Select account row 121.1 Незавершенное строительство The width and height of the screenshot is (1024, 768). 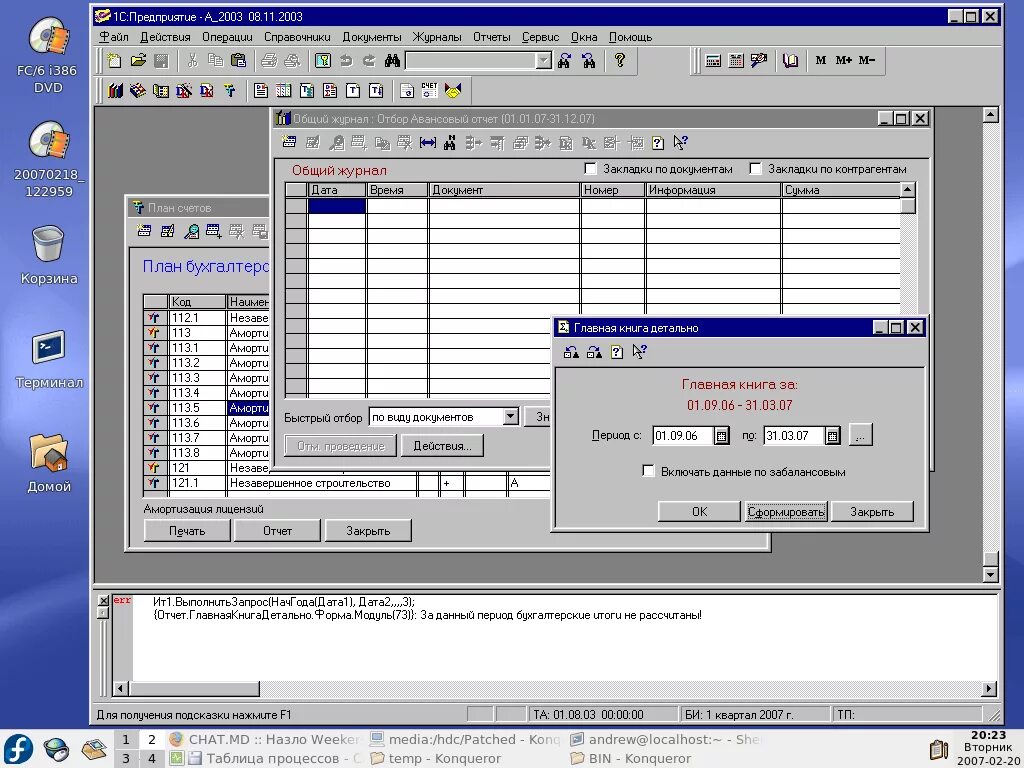[x=346, y=483]
